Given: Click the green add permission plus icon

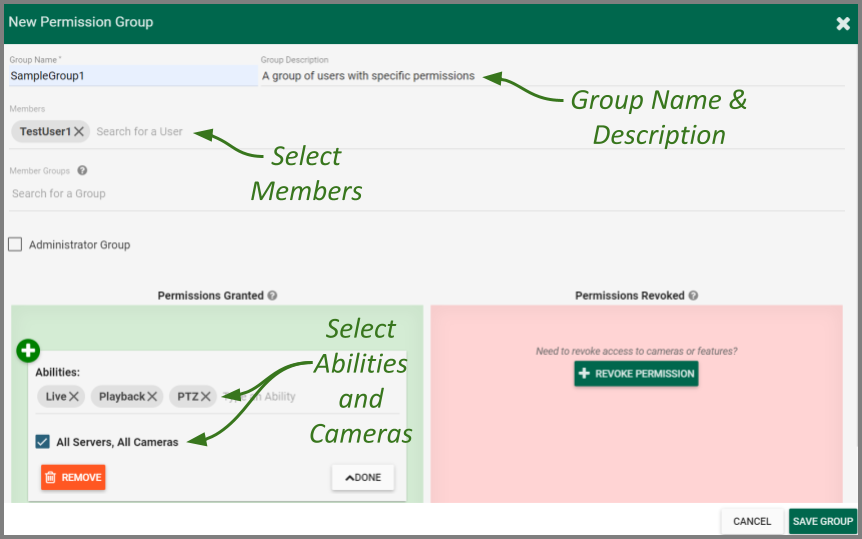Looking at the screenshot, I should click(x=28, y=351).
